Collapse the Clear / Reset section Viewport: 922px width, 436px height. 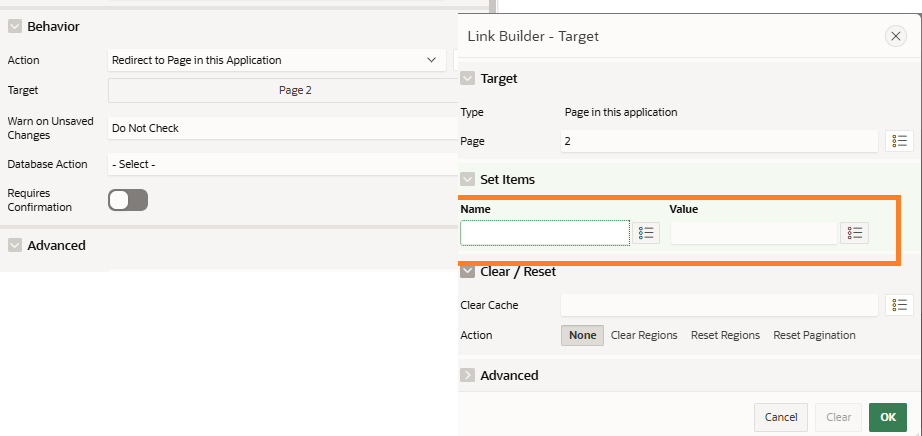(467, 271)
